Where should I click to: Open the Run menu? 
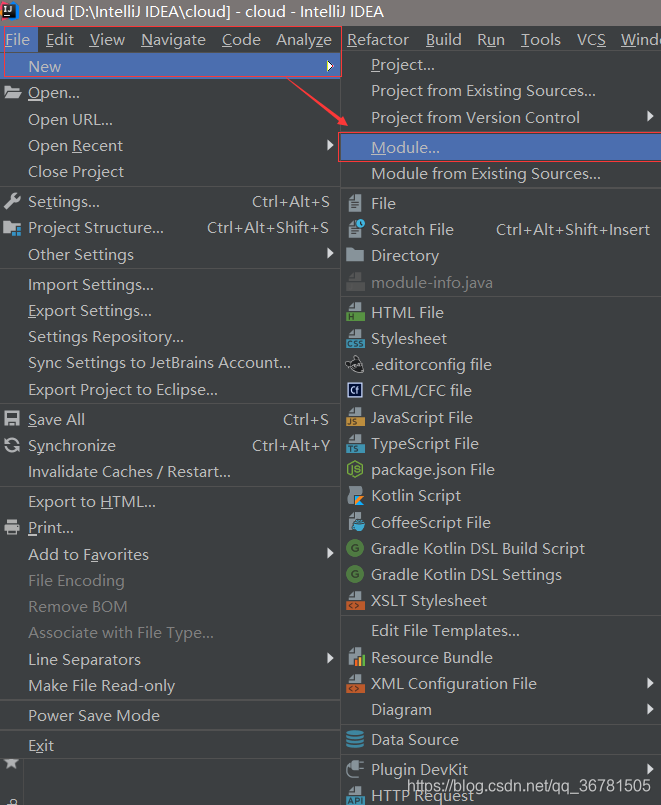tap(491, 40)
